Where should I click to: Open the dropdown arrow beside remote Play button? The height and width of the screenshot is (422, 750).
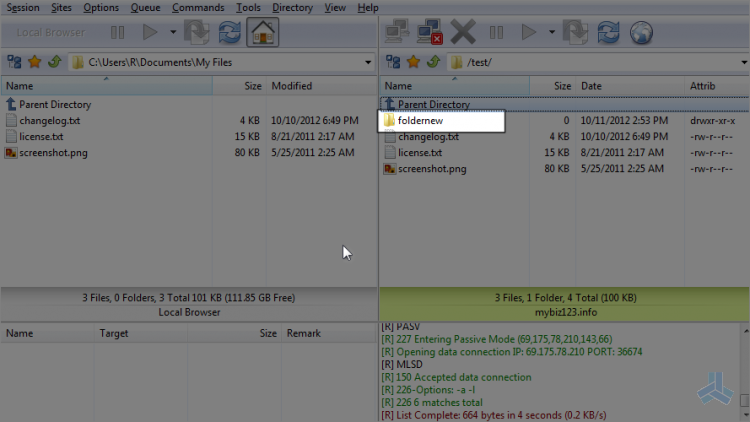click(x=551, y=32)
